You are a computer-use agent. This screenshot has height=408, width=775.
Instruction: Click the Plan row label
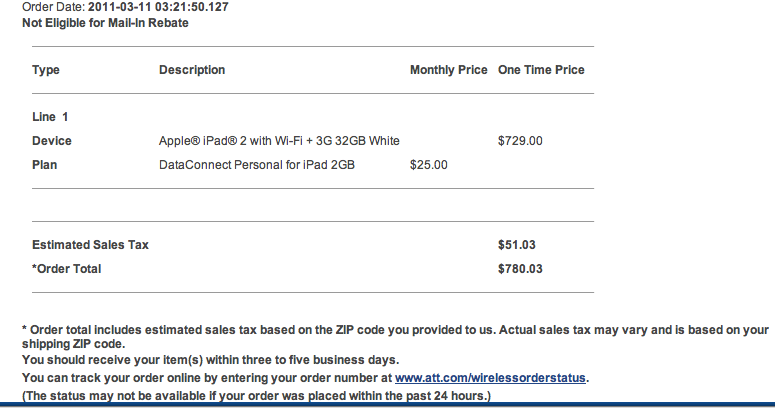(45, 165)
